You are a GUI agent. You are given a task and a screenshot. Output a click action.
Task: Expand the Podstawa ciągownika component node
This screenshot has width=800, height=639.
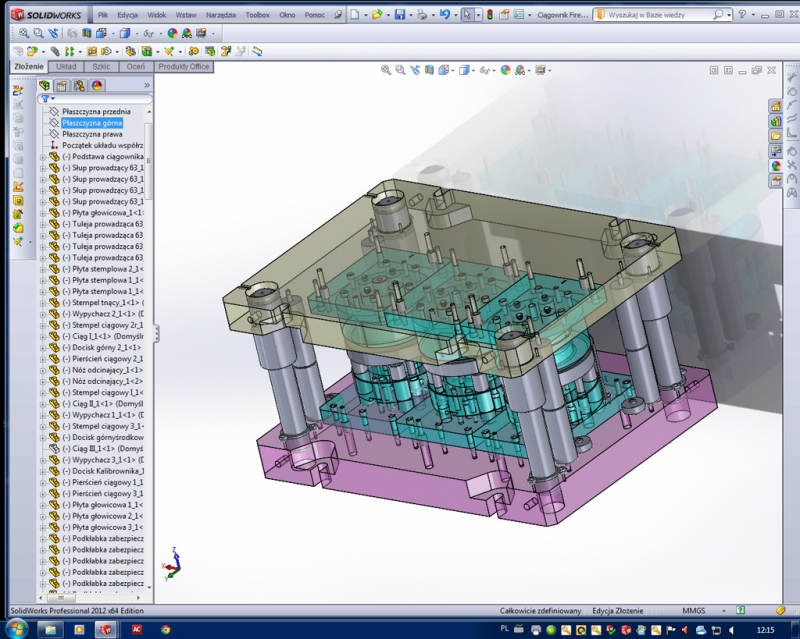(42, 157)
